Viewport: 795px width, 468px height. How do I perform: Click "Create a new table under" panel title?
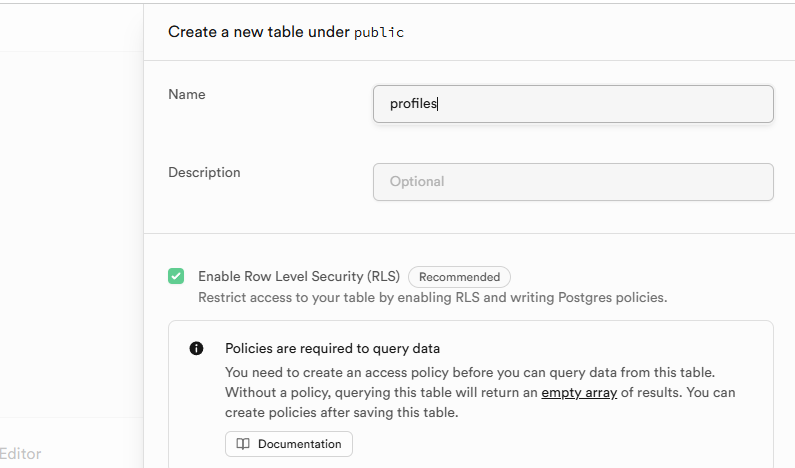point(258,32)
